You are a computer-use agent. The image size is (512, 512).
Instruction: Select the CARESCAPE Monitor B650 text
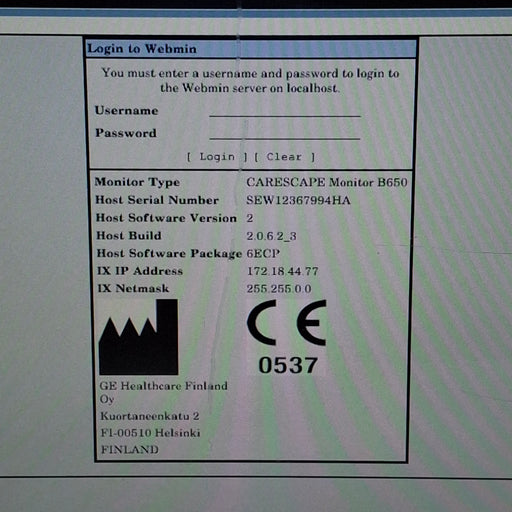[327, 182]
